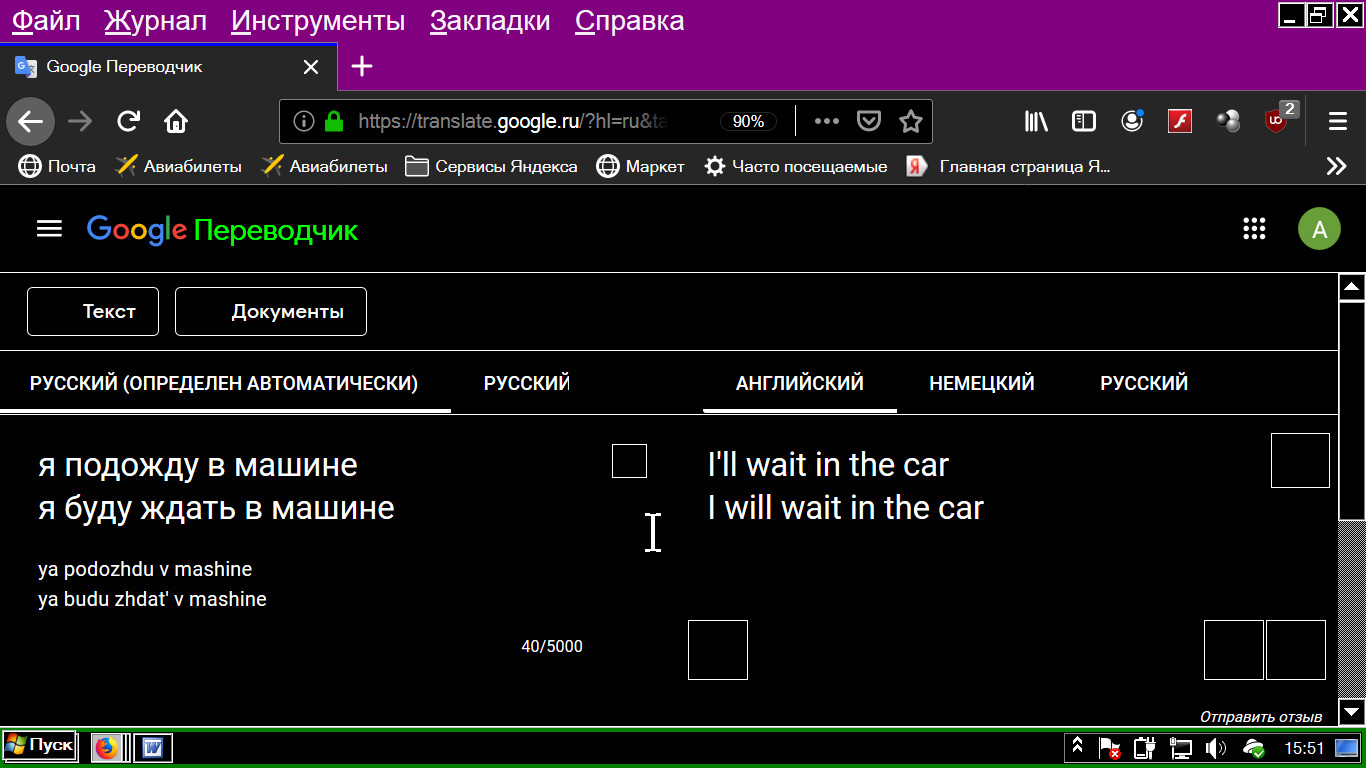This screenshot has width=1366, height=768.
Task: Open the Главная страница Я... bookmark
Action: (1008, 167)
